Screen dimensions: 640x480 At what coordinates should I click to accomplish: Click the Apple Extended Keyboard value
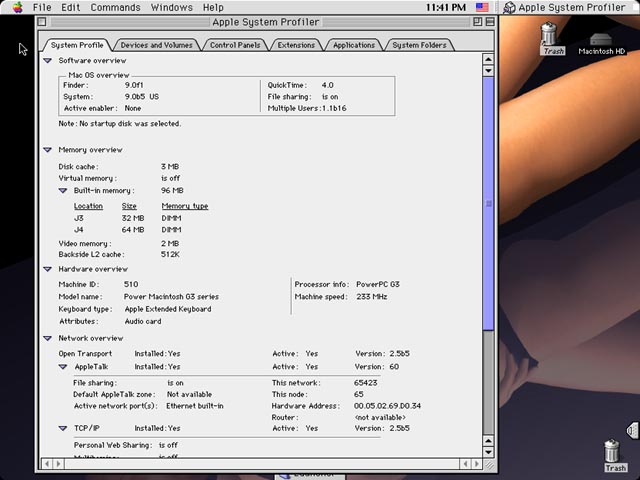tap(168, 309)
